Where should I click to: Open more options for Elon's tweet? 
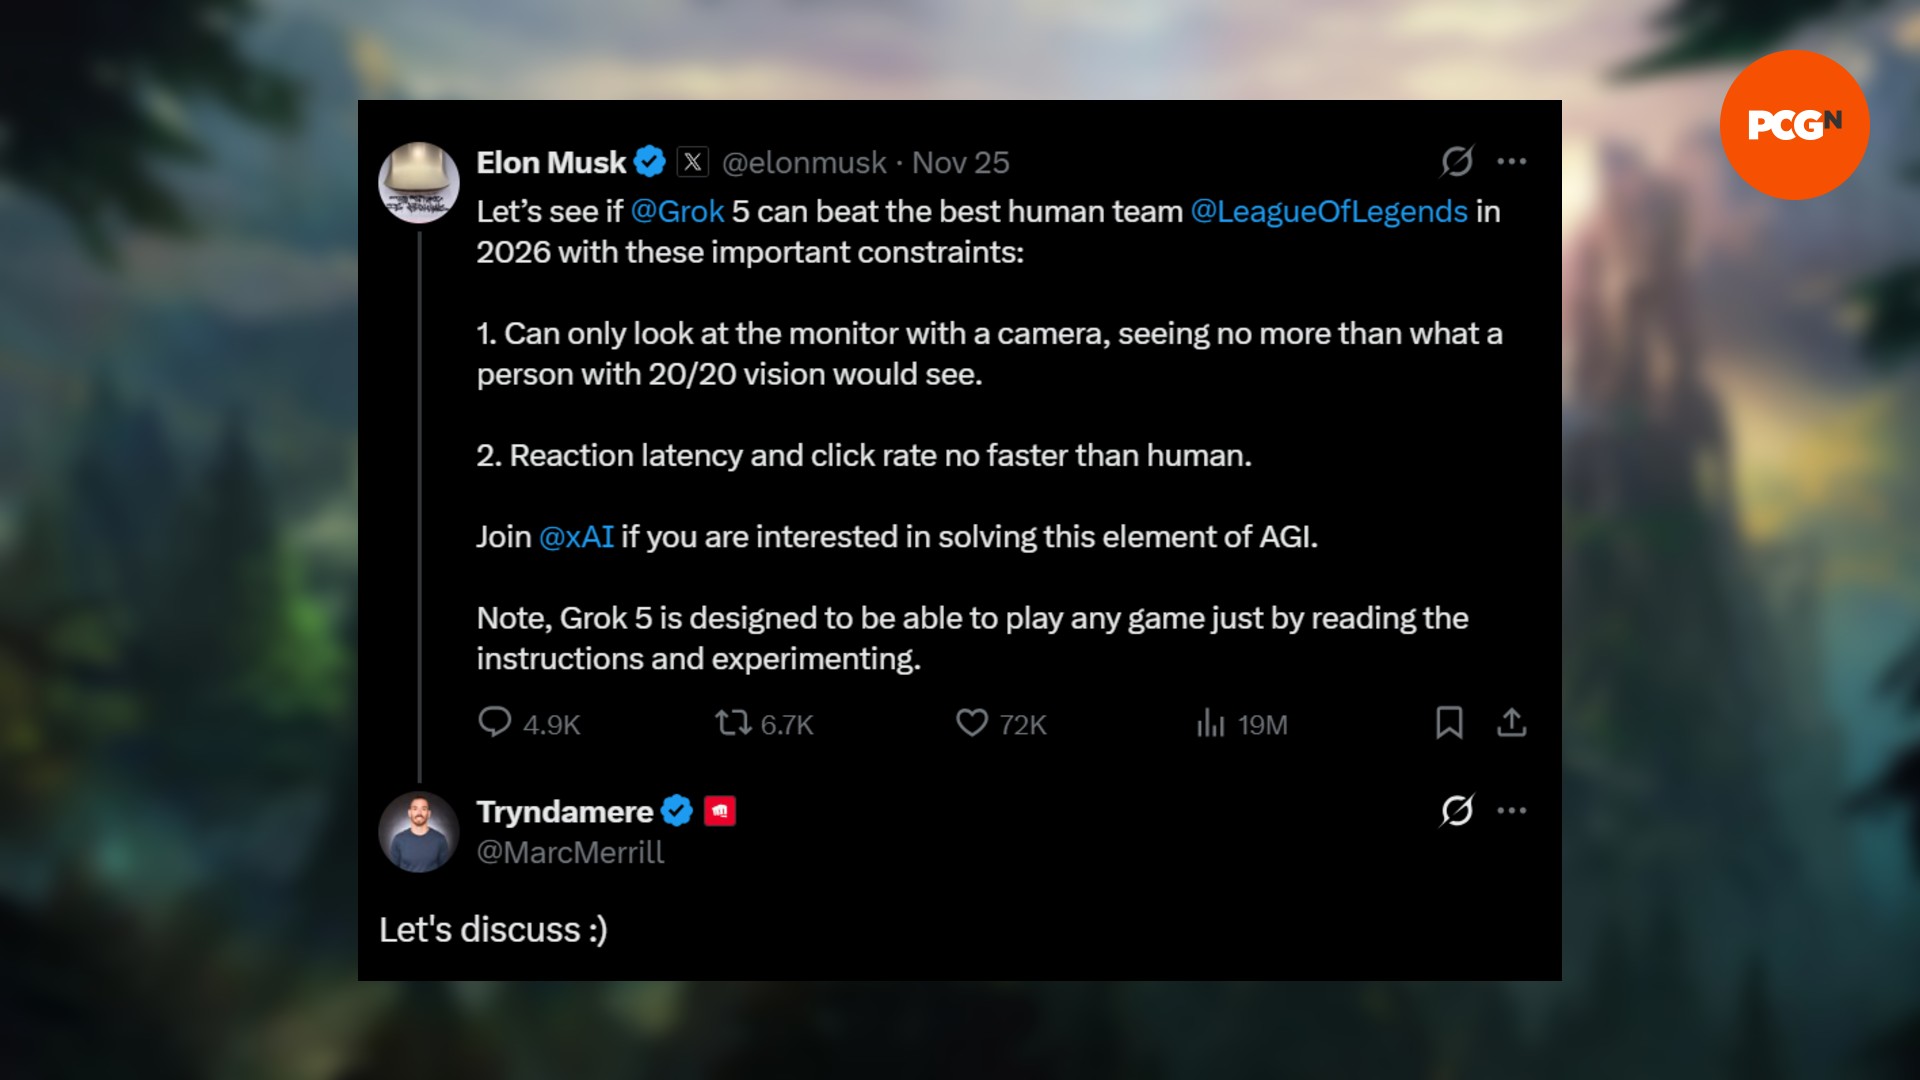(1511, 161)
